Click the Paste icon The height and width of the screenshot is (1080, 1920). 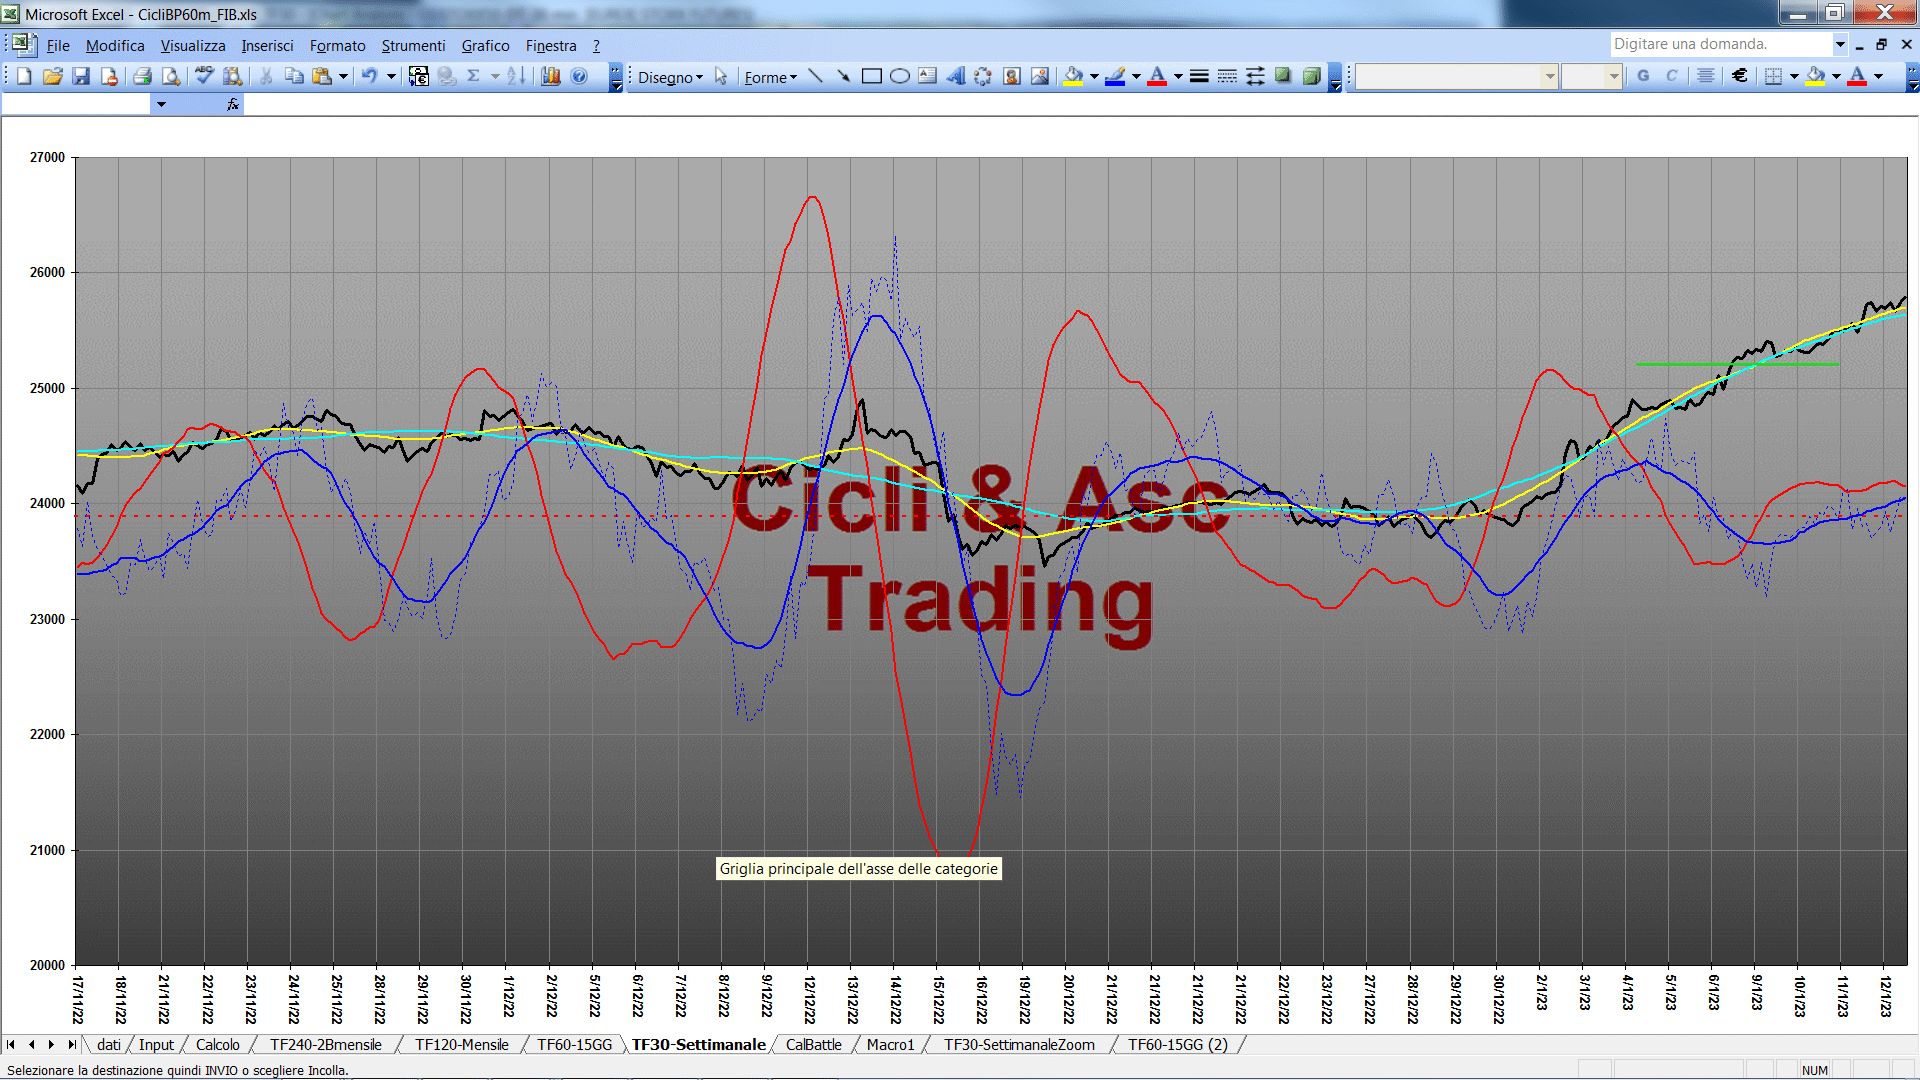(x=322, y=76)
